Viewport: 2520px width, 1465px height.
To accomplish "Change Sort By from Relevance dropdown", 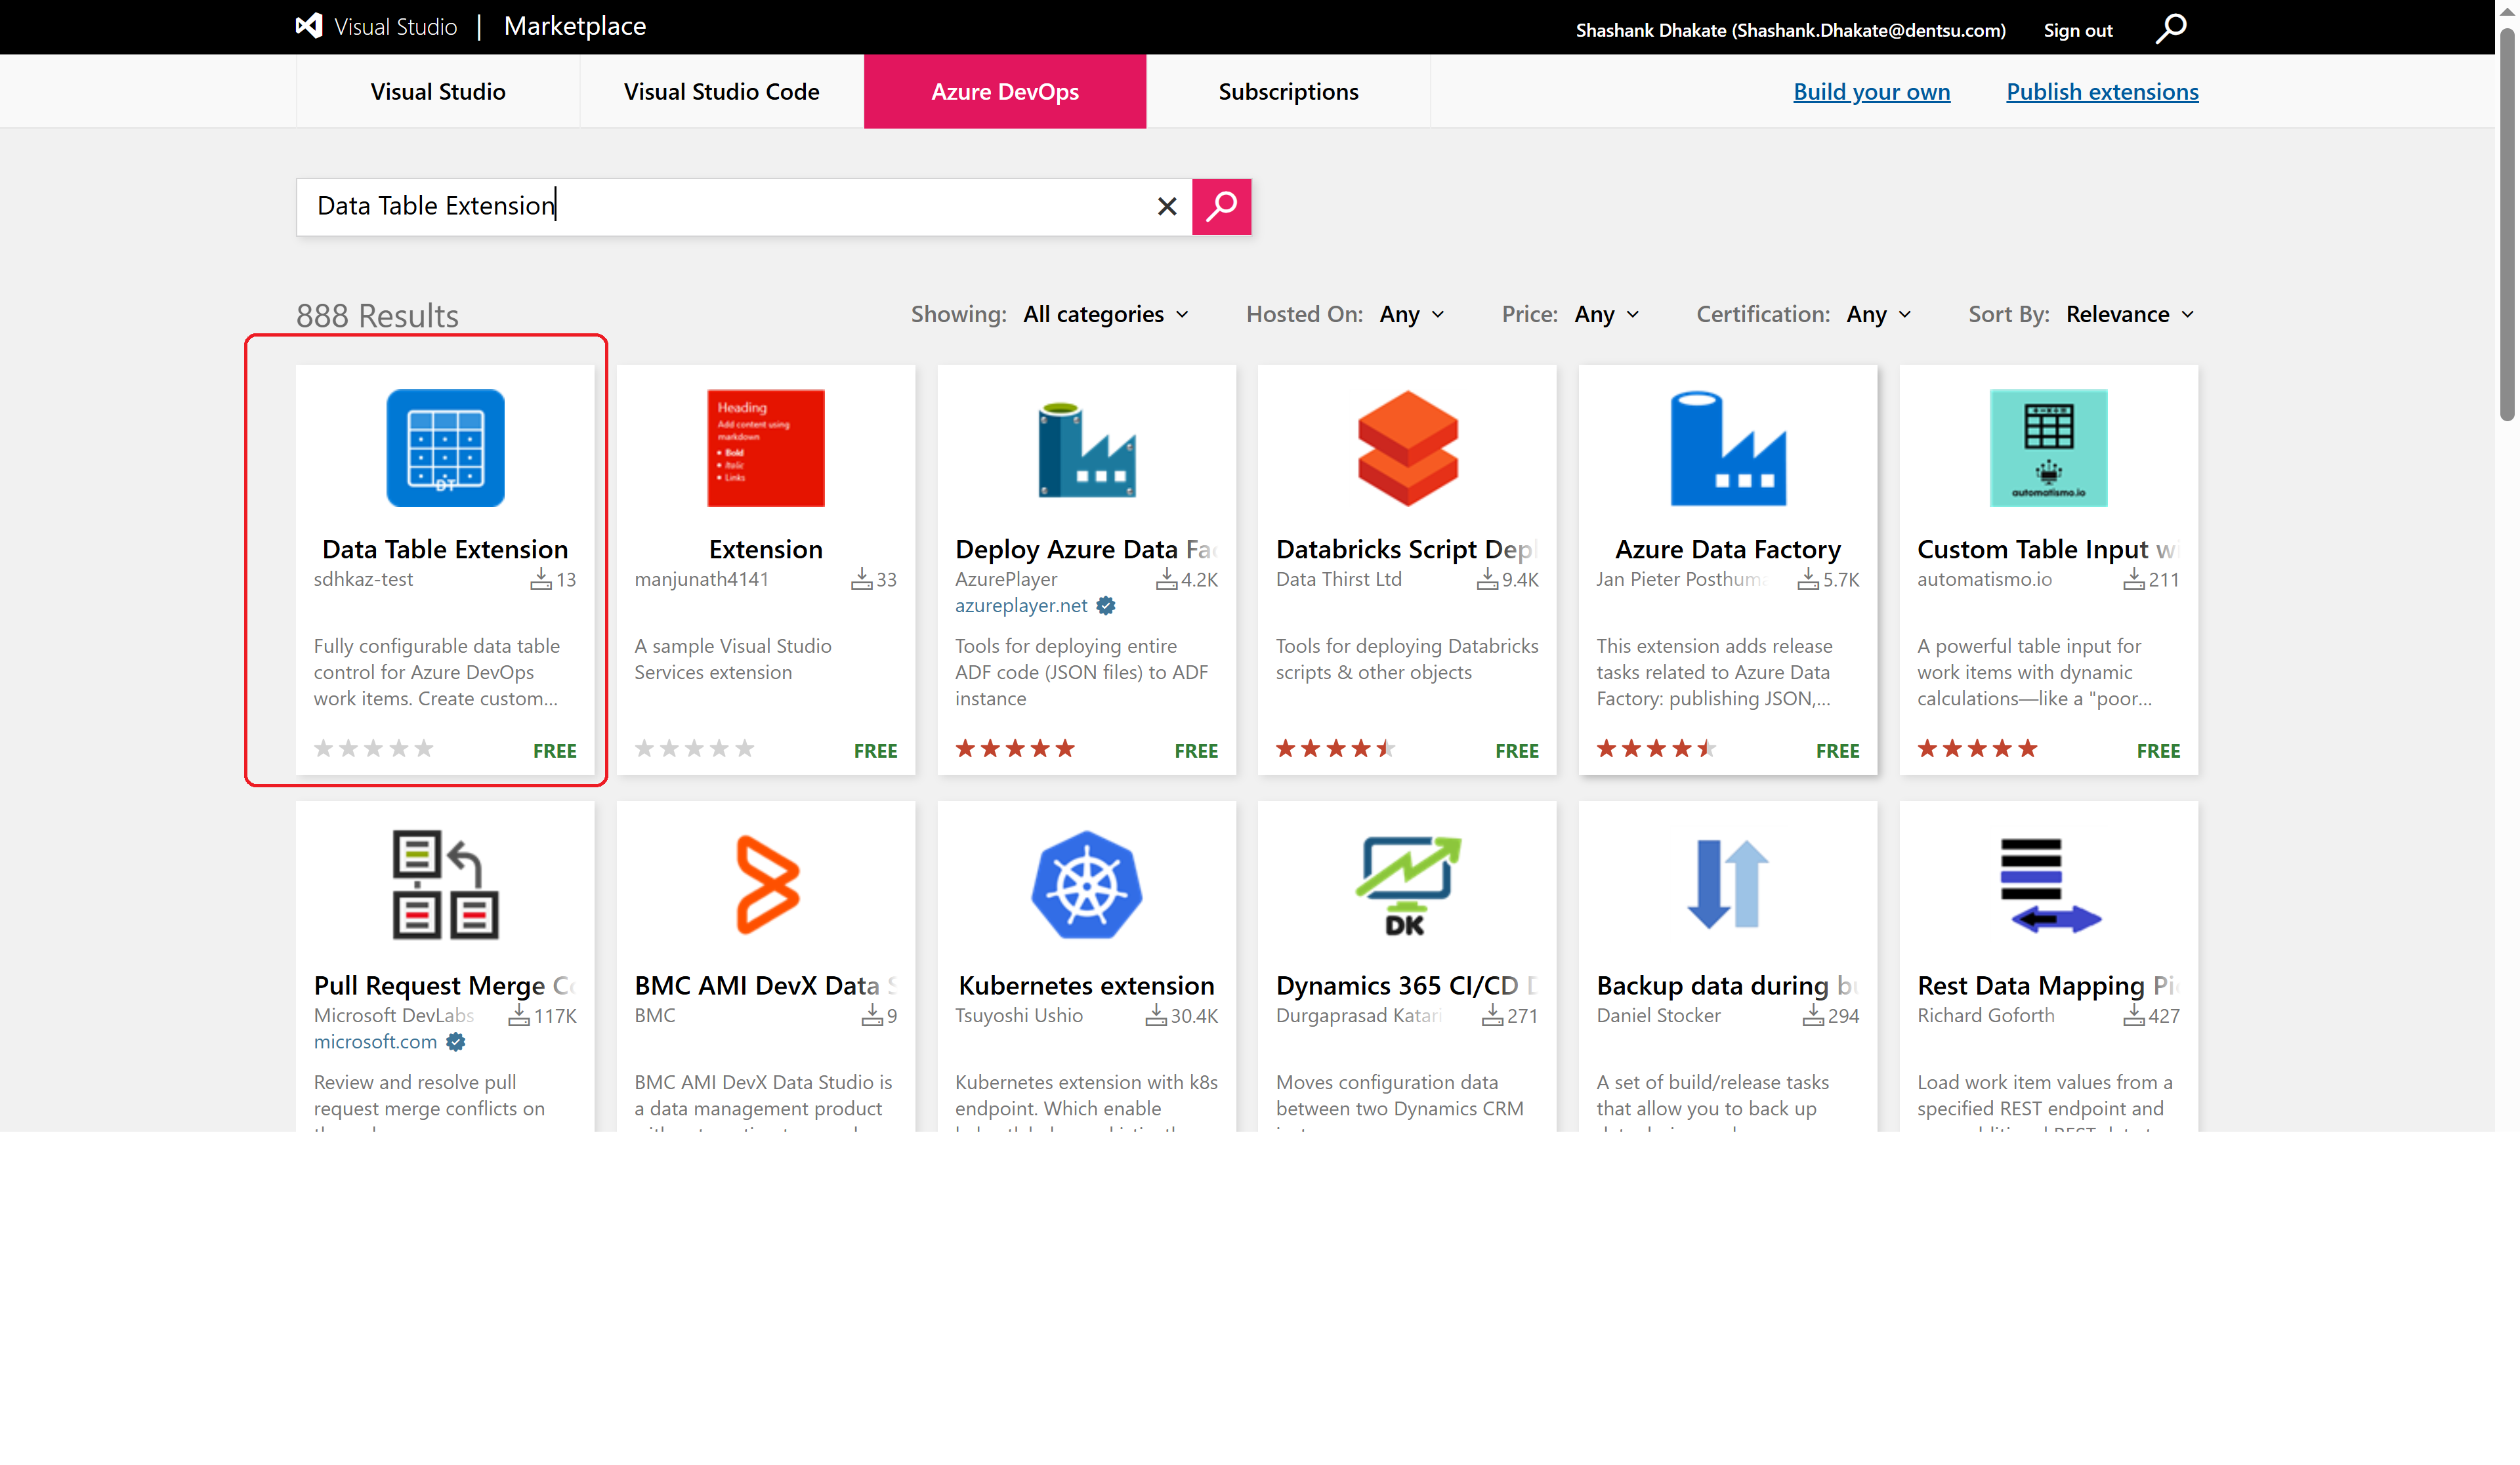I will (2129, 314).
